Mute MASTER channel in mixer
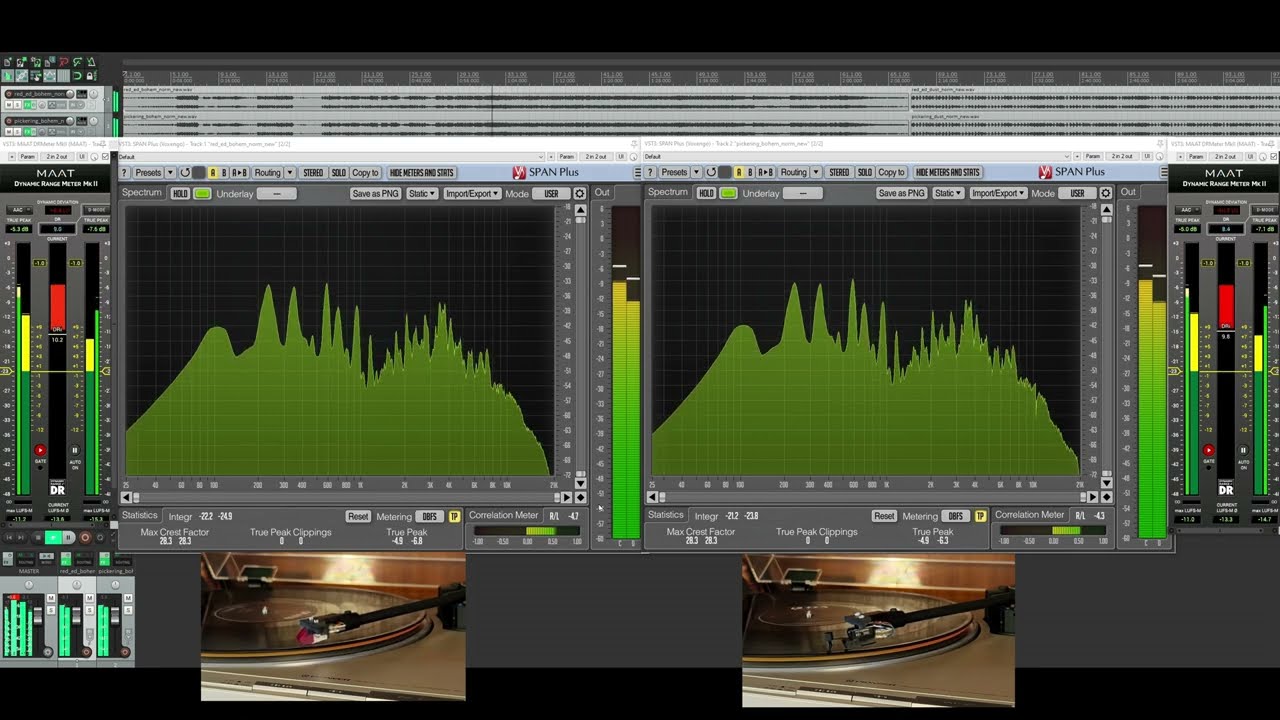 pos(51,598)
